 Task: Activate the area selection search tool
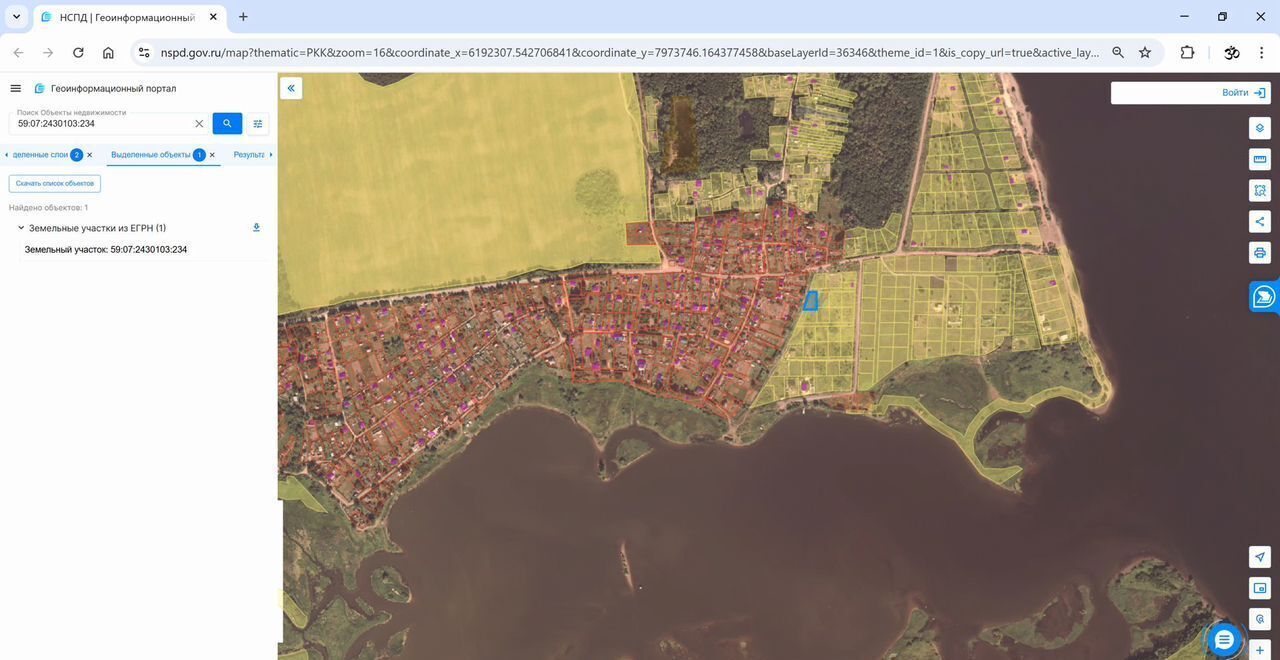(1260, 190)
